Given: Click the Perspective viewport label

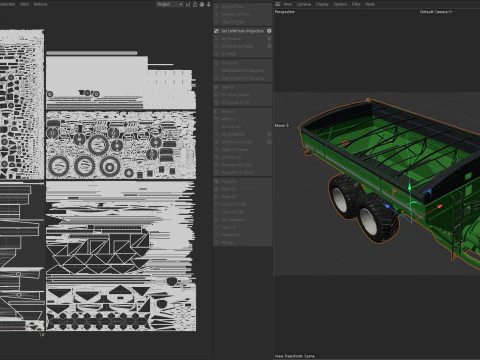Looking at the screenshot, I should [285, 12].
